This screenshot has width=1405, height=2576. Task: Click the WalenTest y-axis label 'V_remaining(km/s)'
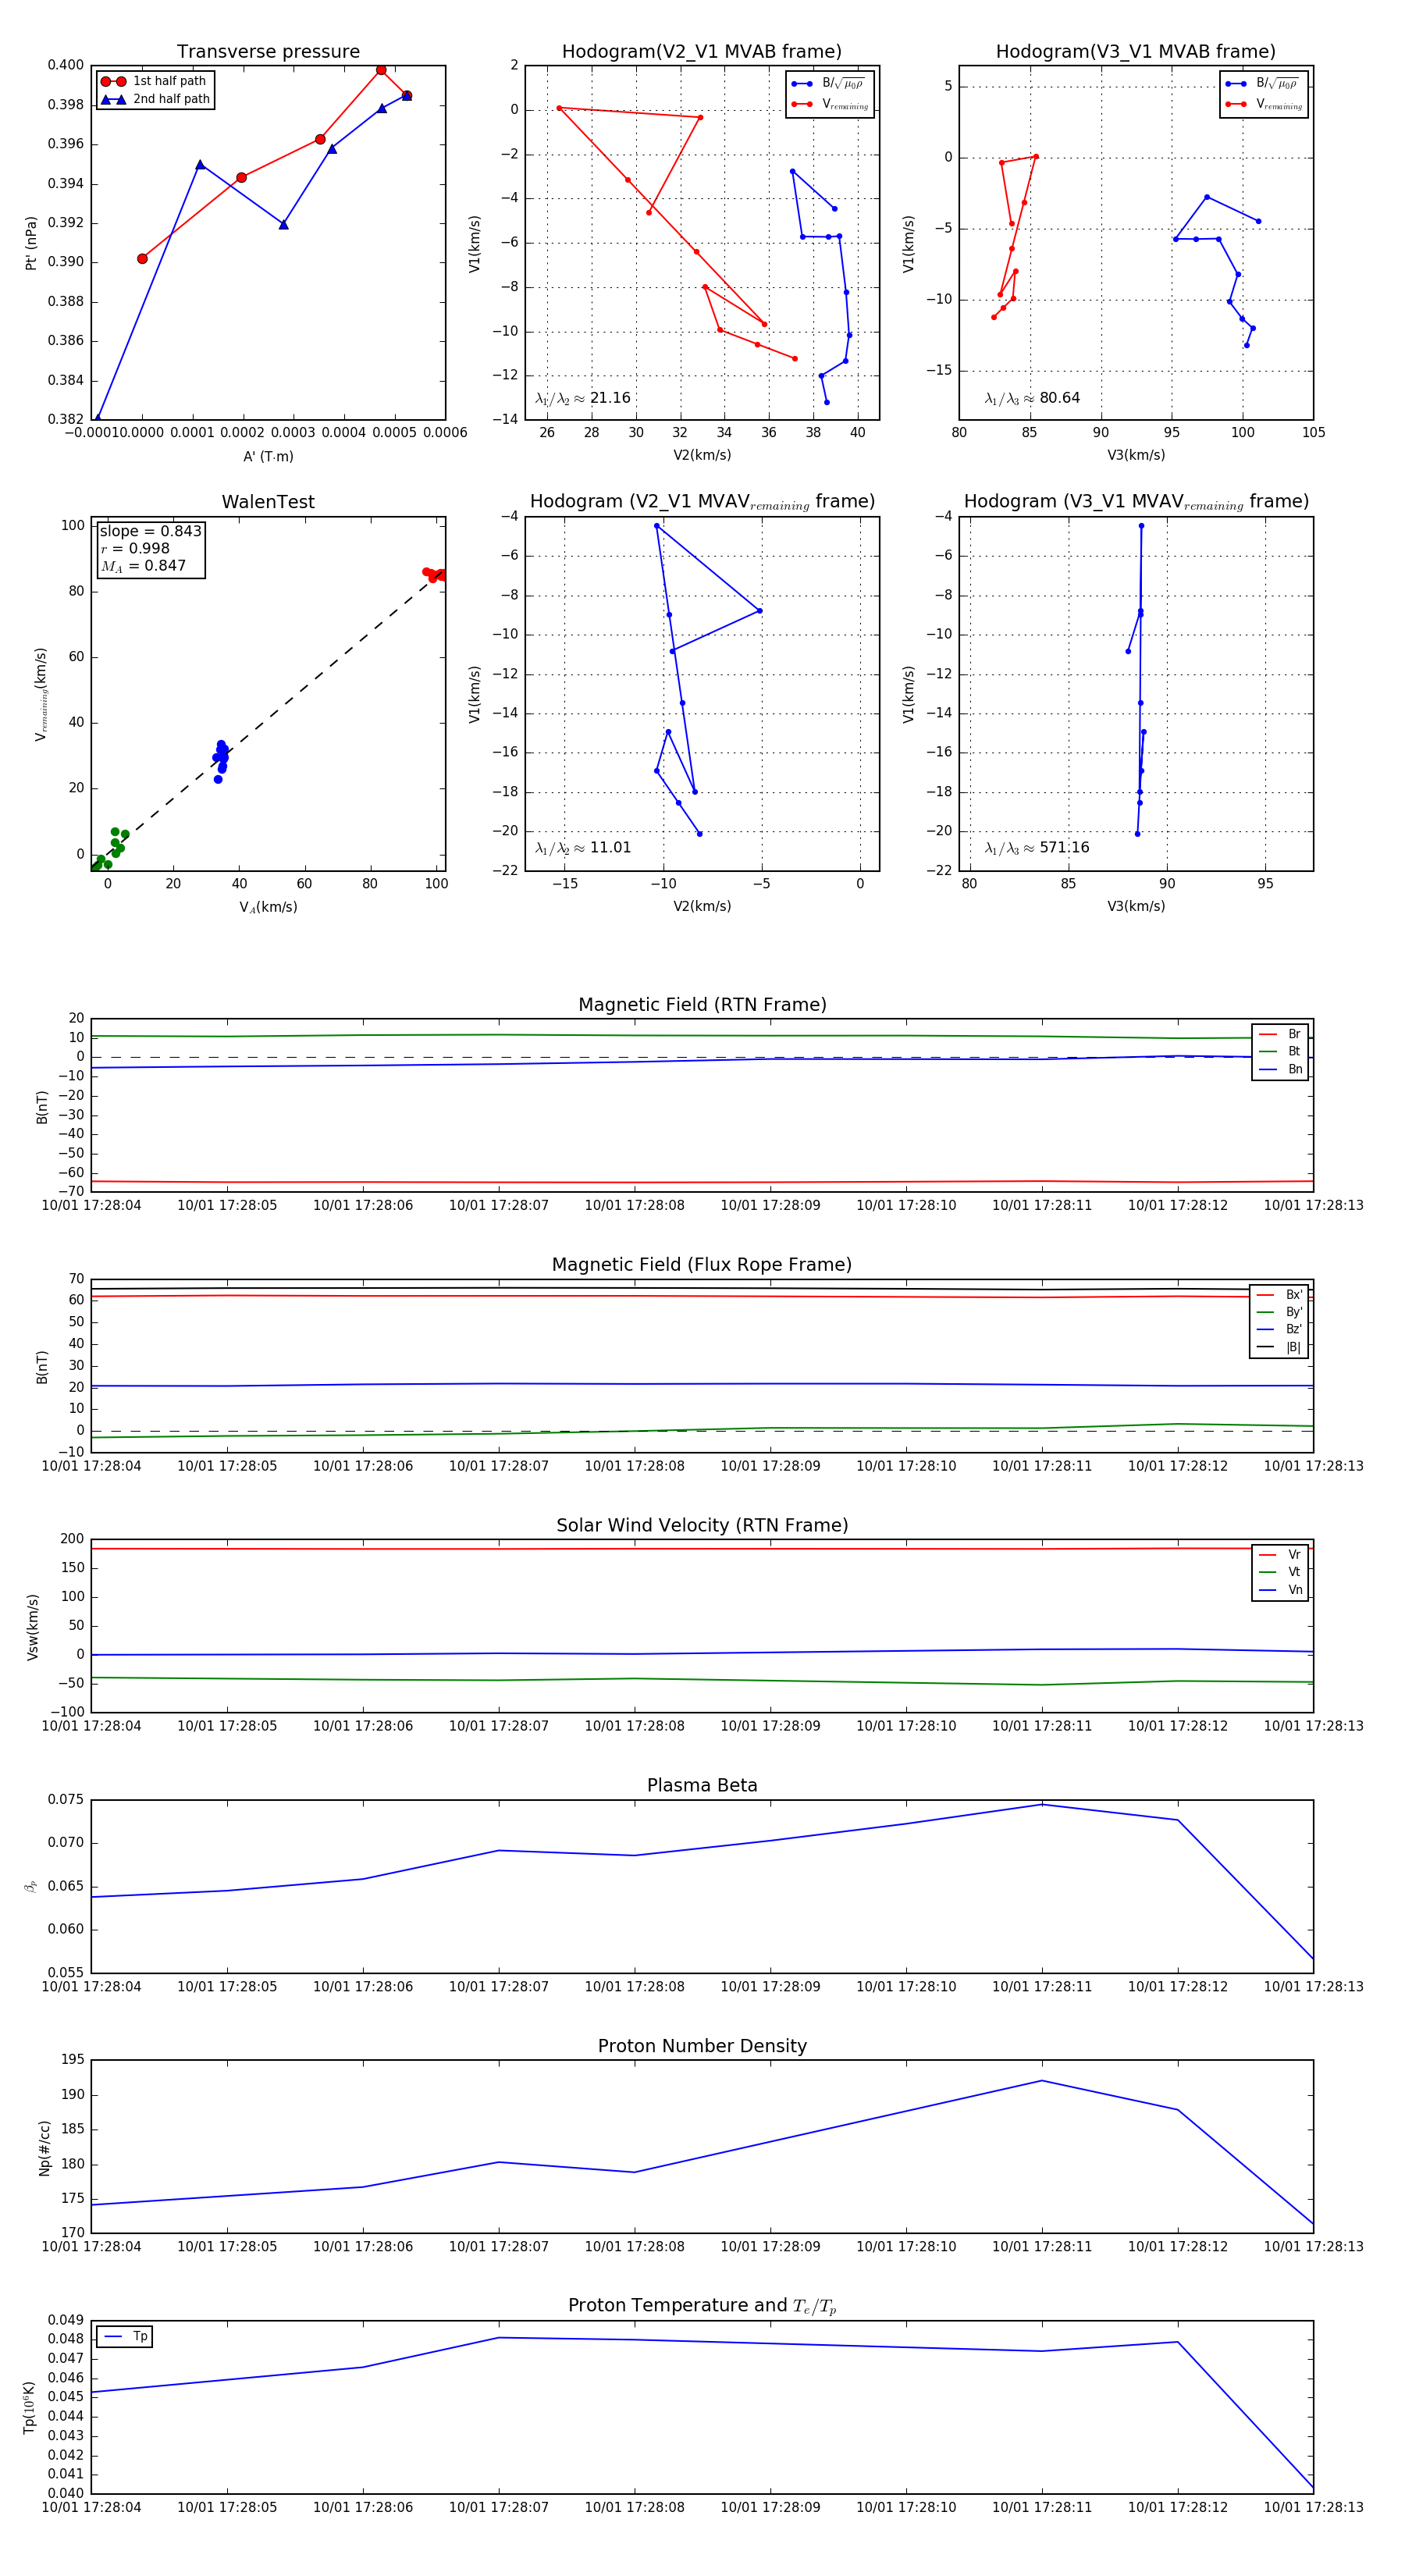41,694
